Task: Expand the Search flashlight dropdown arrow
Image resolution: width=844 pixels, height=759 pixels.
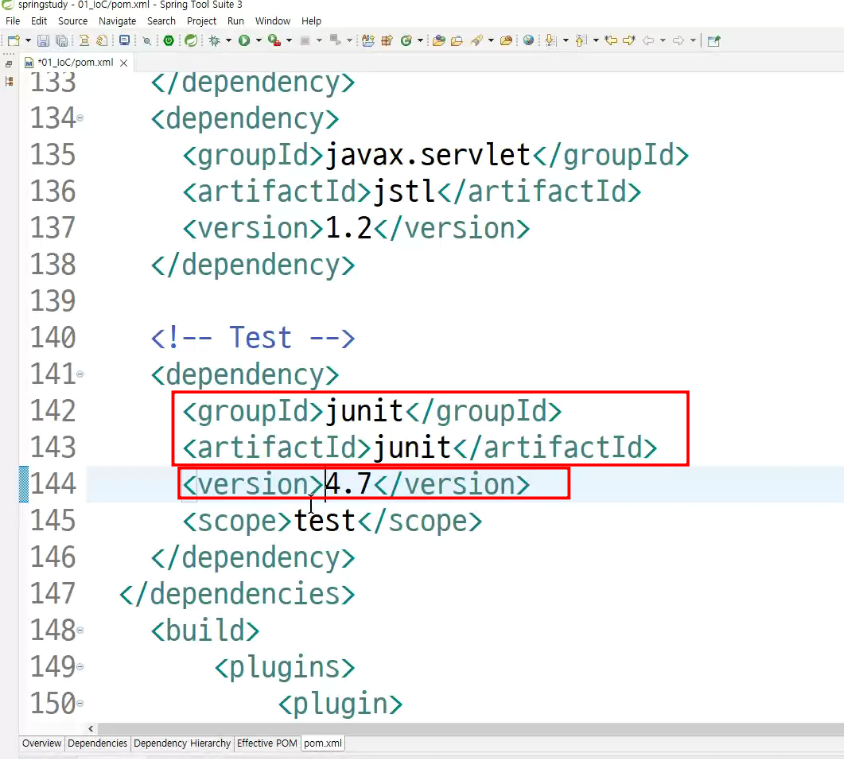Action: [491, 41]
